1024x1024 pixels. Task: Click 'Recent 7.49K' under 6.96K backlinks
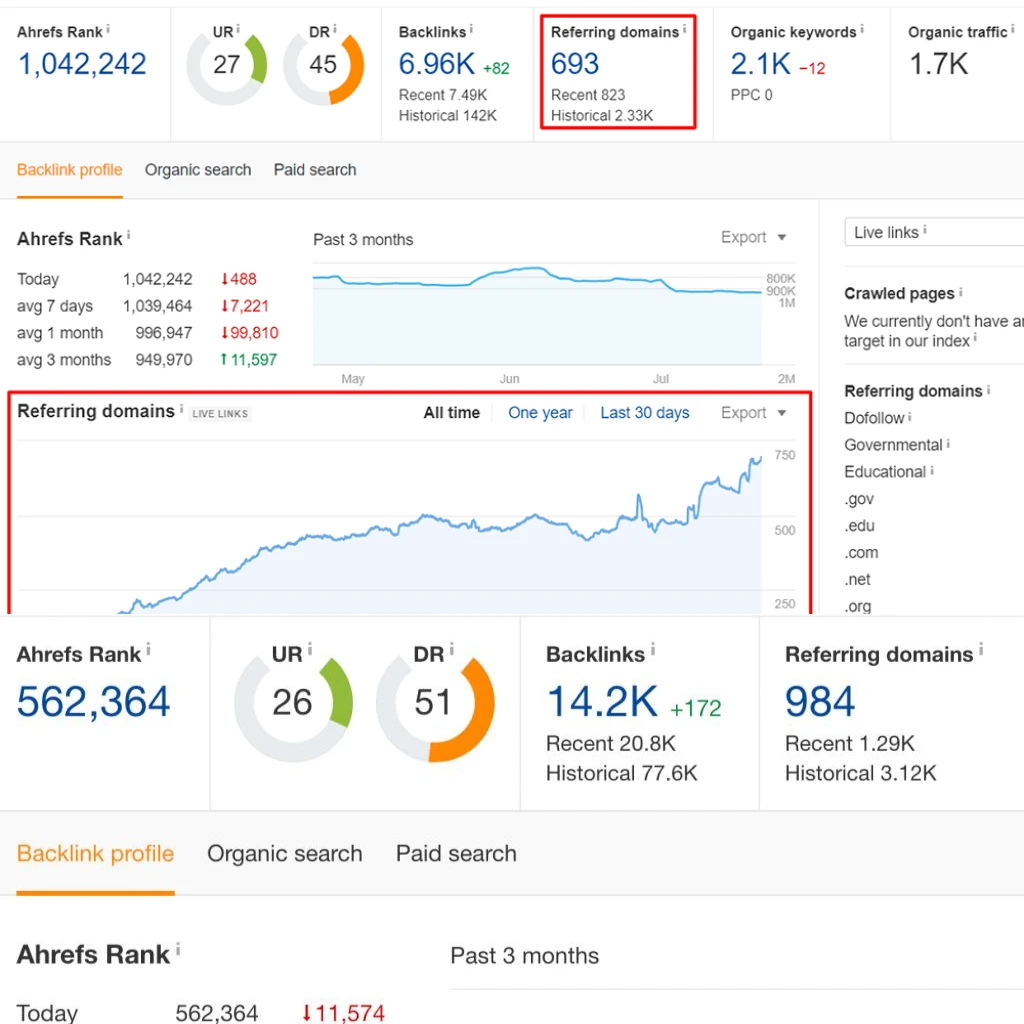443,95
